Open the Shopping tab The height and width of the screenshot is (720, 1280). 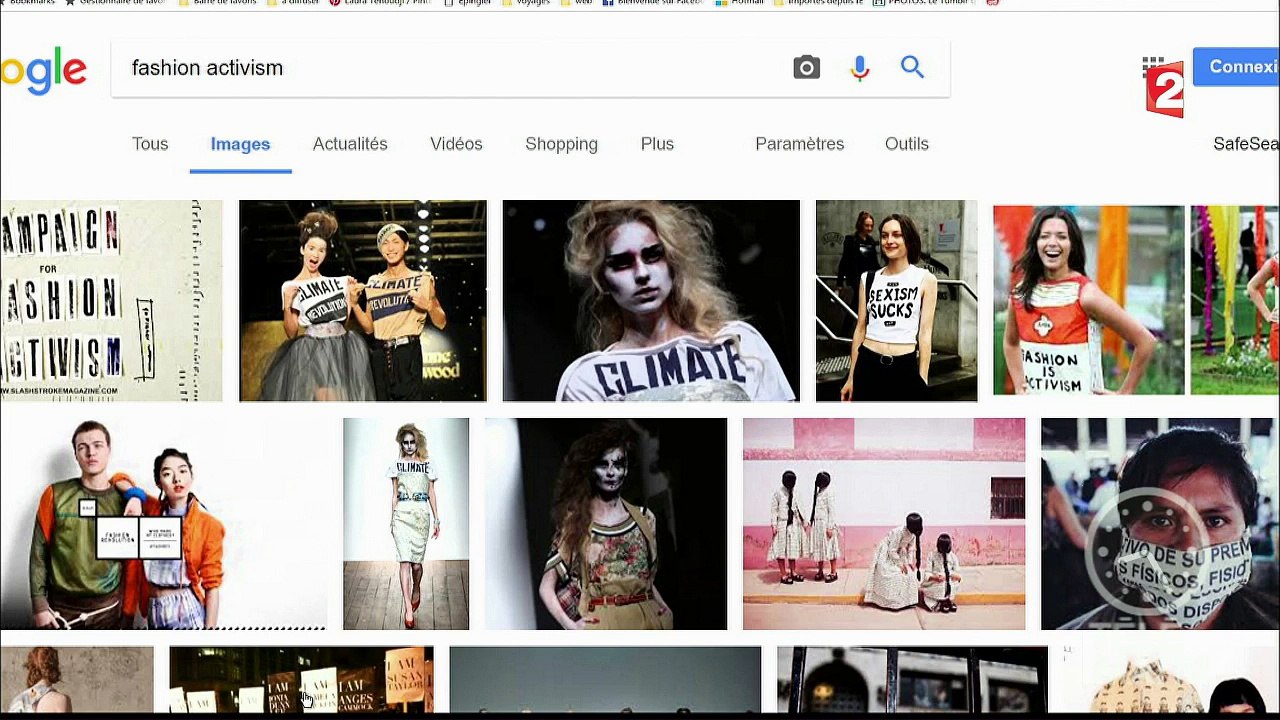pos(561,144)
